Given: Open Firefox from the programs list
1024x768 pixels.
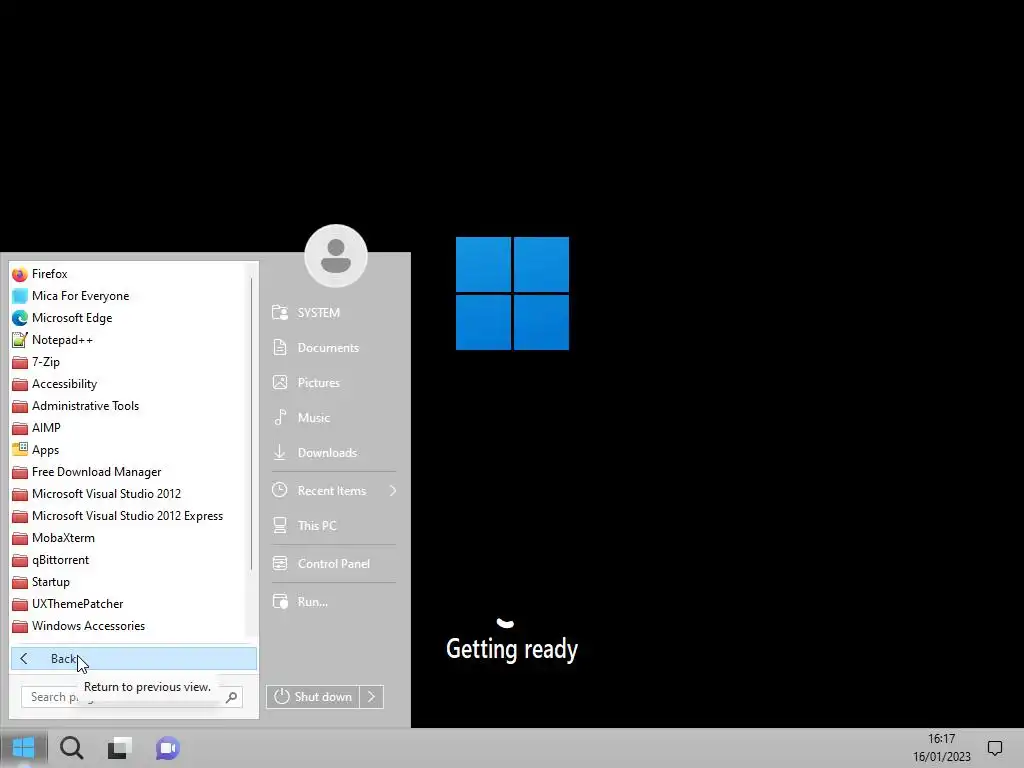Looking at the screenshot, I should [127, 274].
